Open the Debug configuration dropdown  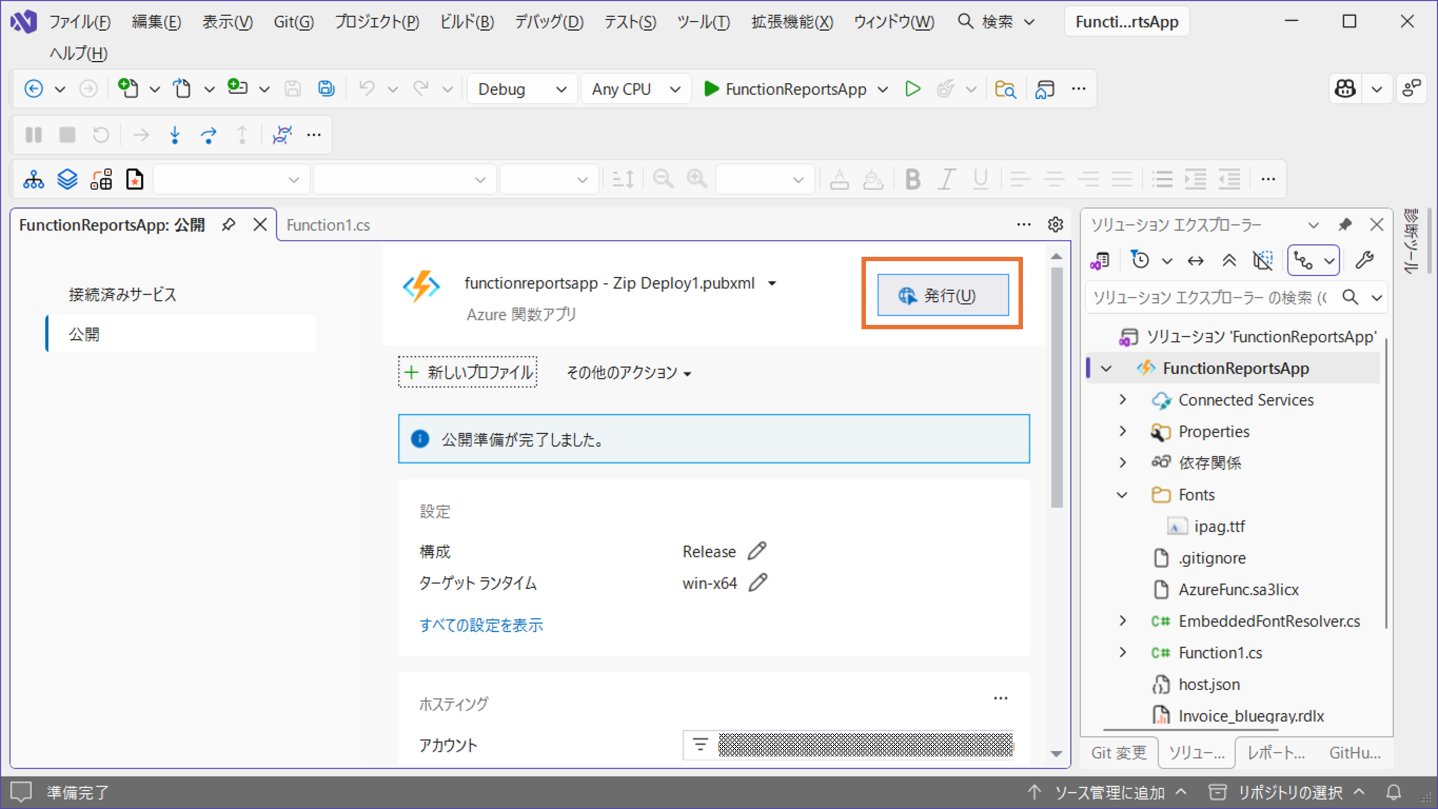(521, 88)
